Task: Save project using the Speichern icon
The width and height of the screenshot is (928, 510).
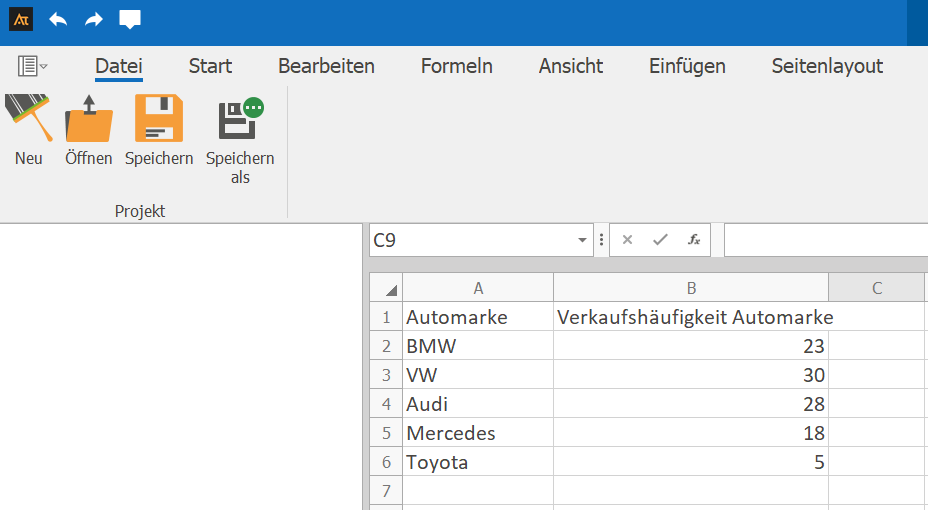Action: coord(159,120)
